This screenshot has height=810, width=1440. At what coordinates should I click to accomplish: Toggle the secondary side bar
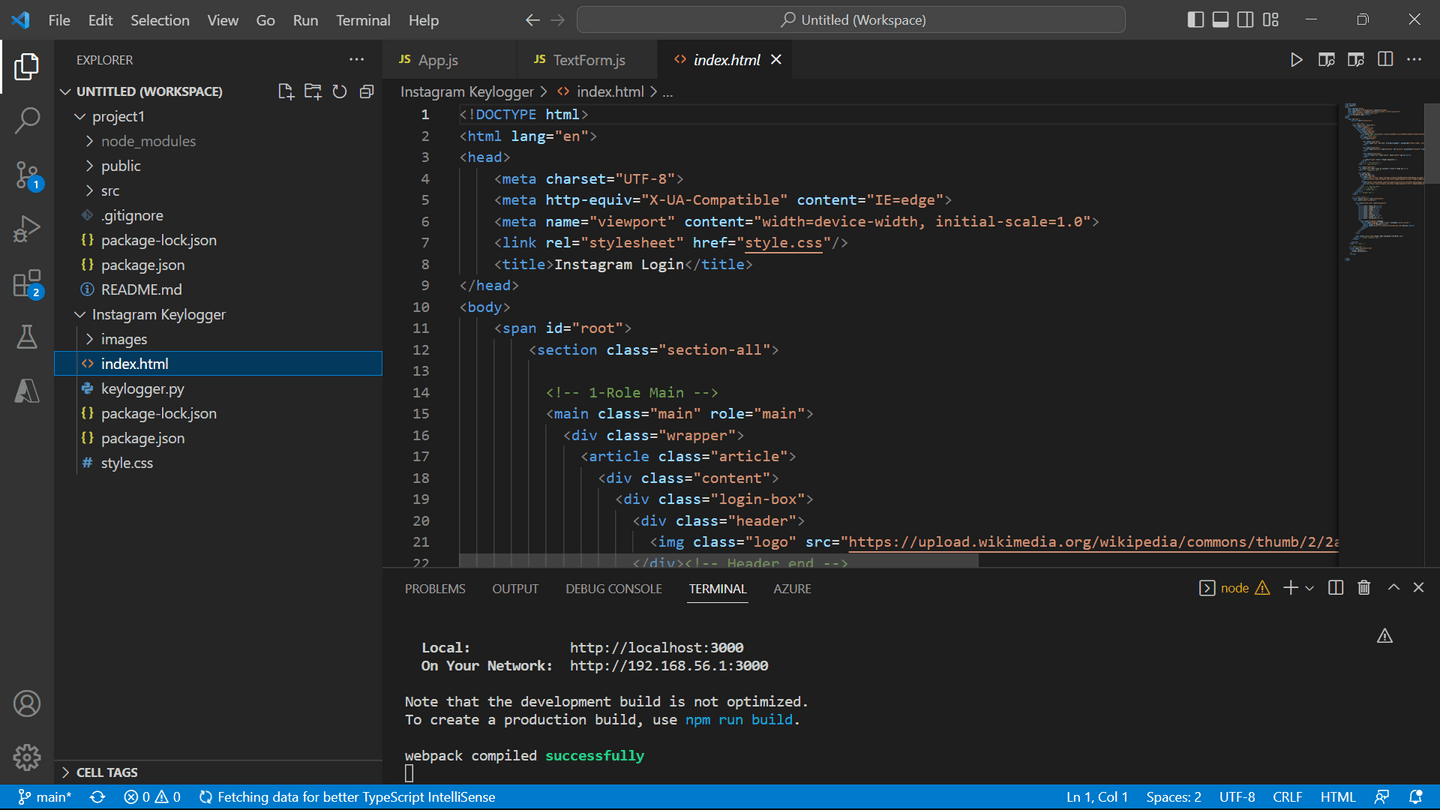point(1246,20)
